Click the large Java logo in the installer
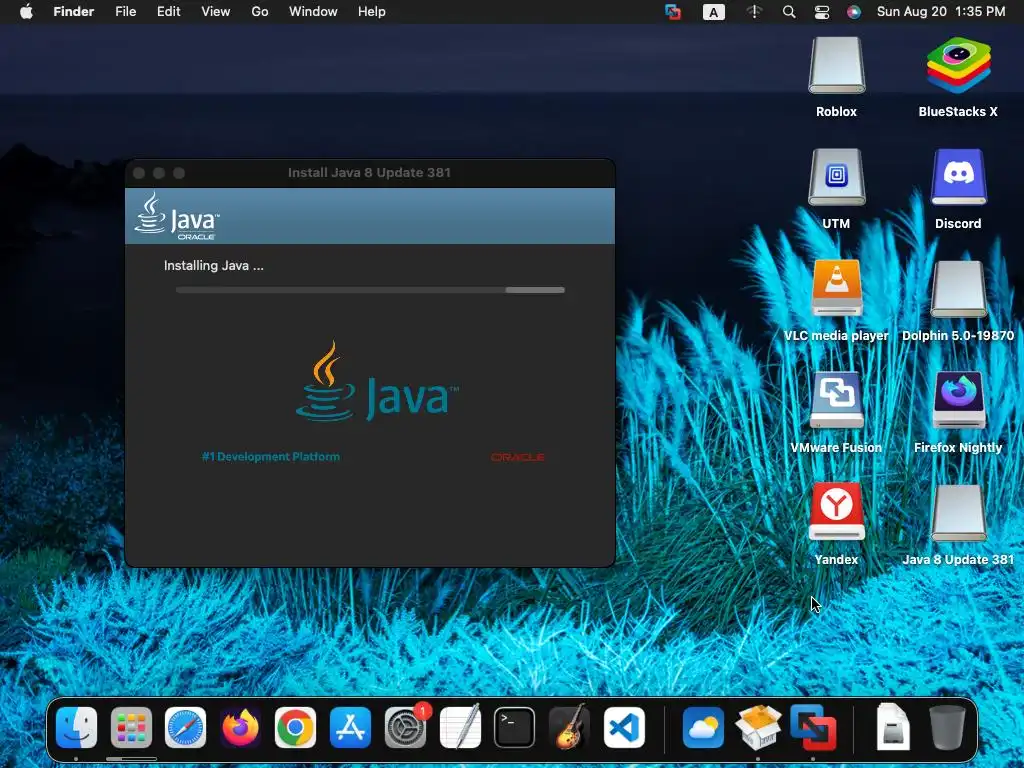The height and width of the screenshot is (768, 1024). (x=377, y=381)
